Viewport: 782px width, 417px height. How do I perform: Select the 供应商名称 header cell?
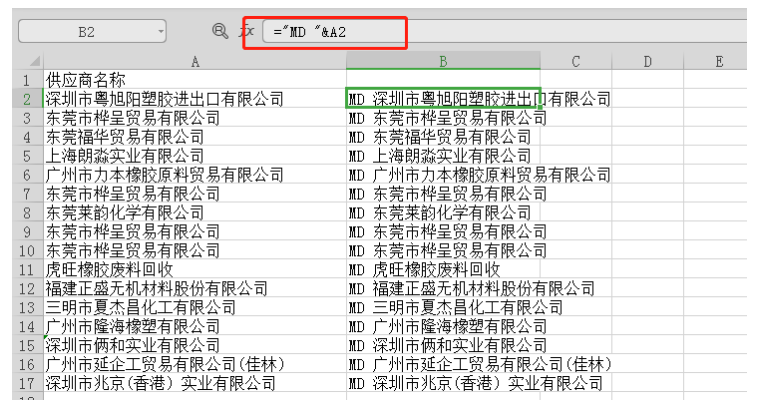click(195, 80)
